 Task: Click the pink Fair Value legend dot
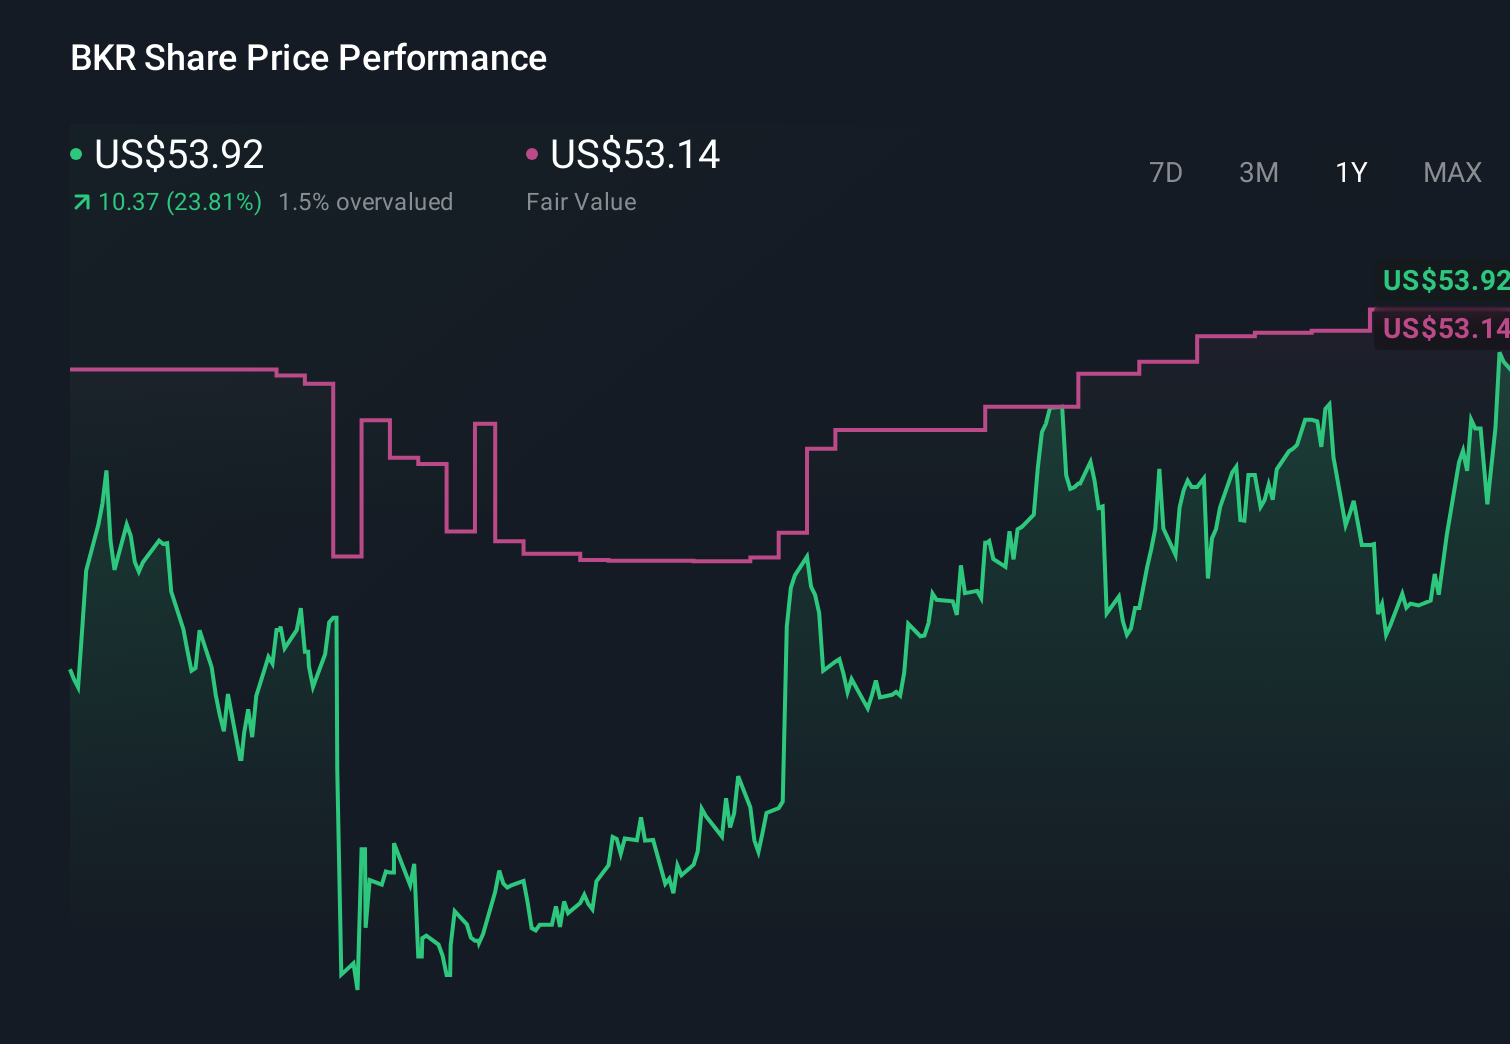click(x=531, y=154)
